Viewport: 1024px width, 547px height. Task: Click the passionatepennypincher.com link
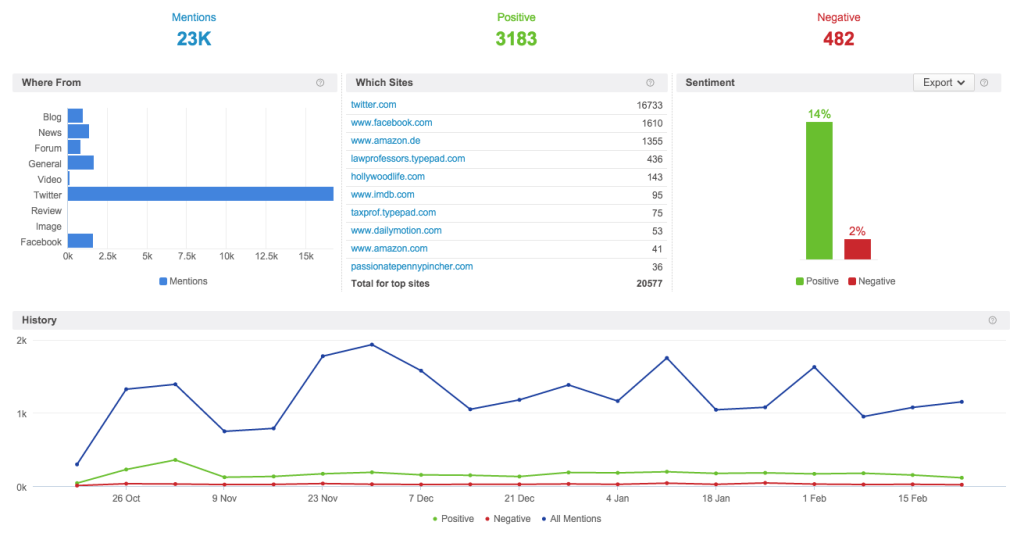click(411, 267)
